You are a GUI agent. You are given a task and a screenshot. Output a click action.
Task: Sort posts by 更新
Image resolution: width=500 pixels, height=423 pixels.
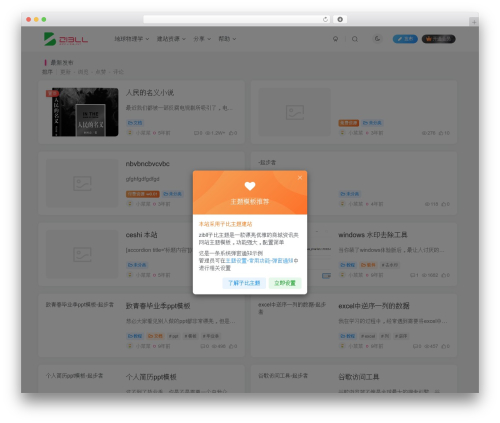pos(65,72)
